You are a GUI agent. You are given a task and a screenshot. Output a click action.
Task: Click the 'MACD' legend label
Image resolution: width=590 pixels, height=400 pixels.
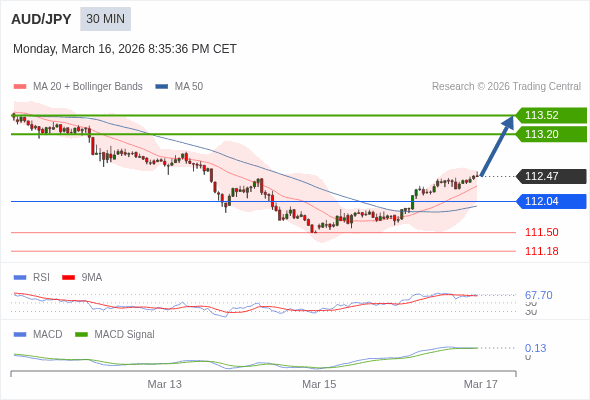click(48, 335)
